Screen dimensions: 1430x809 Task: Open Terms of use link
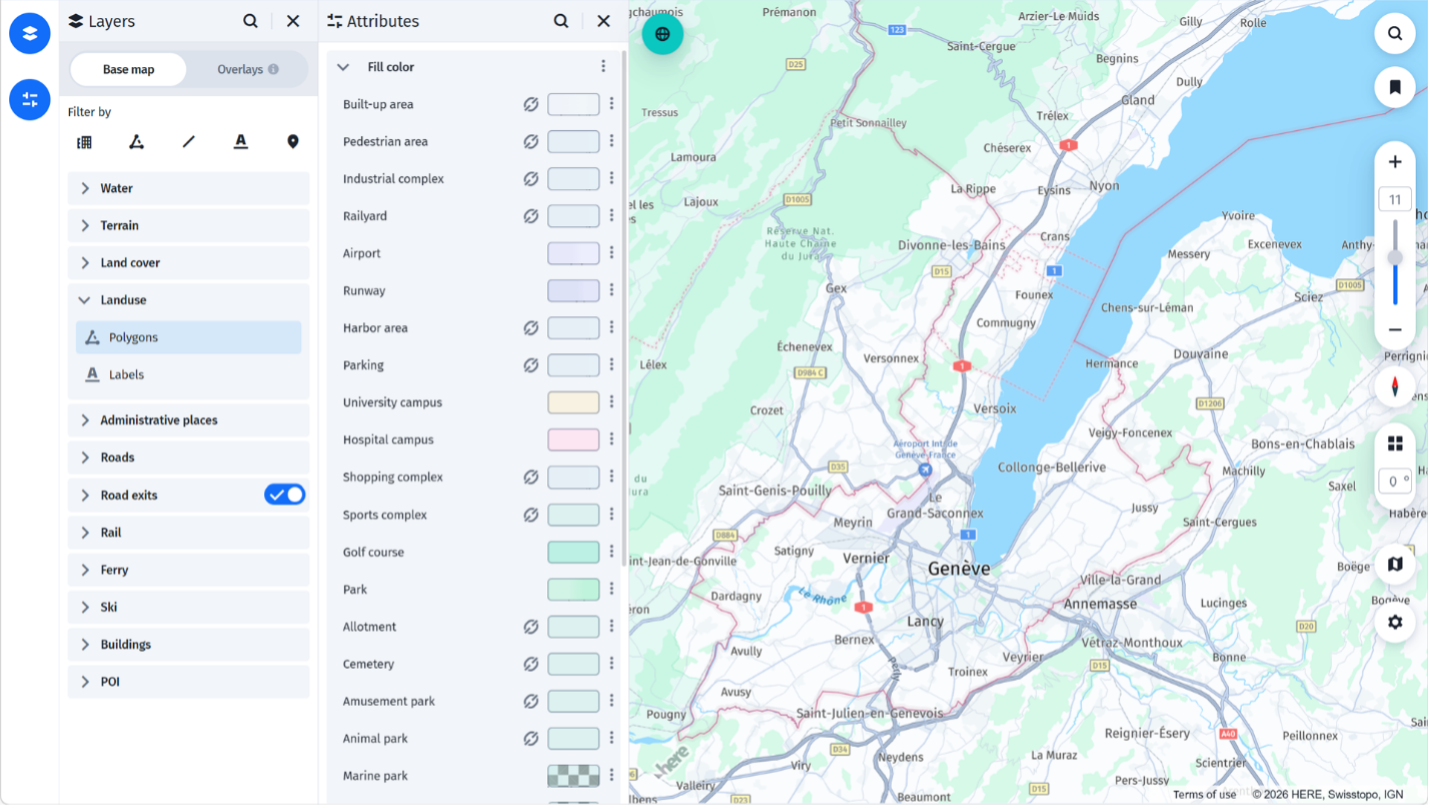(x=1205, y=795)
